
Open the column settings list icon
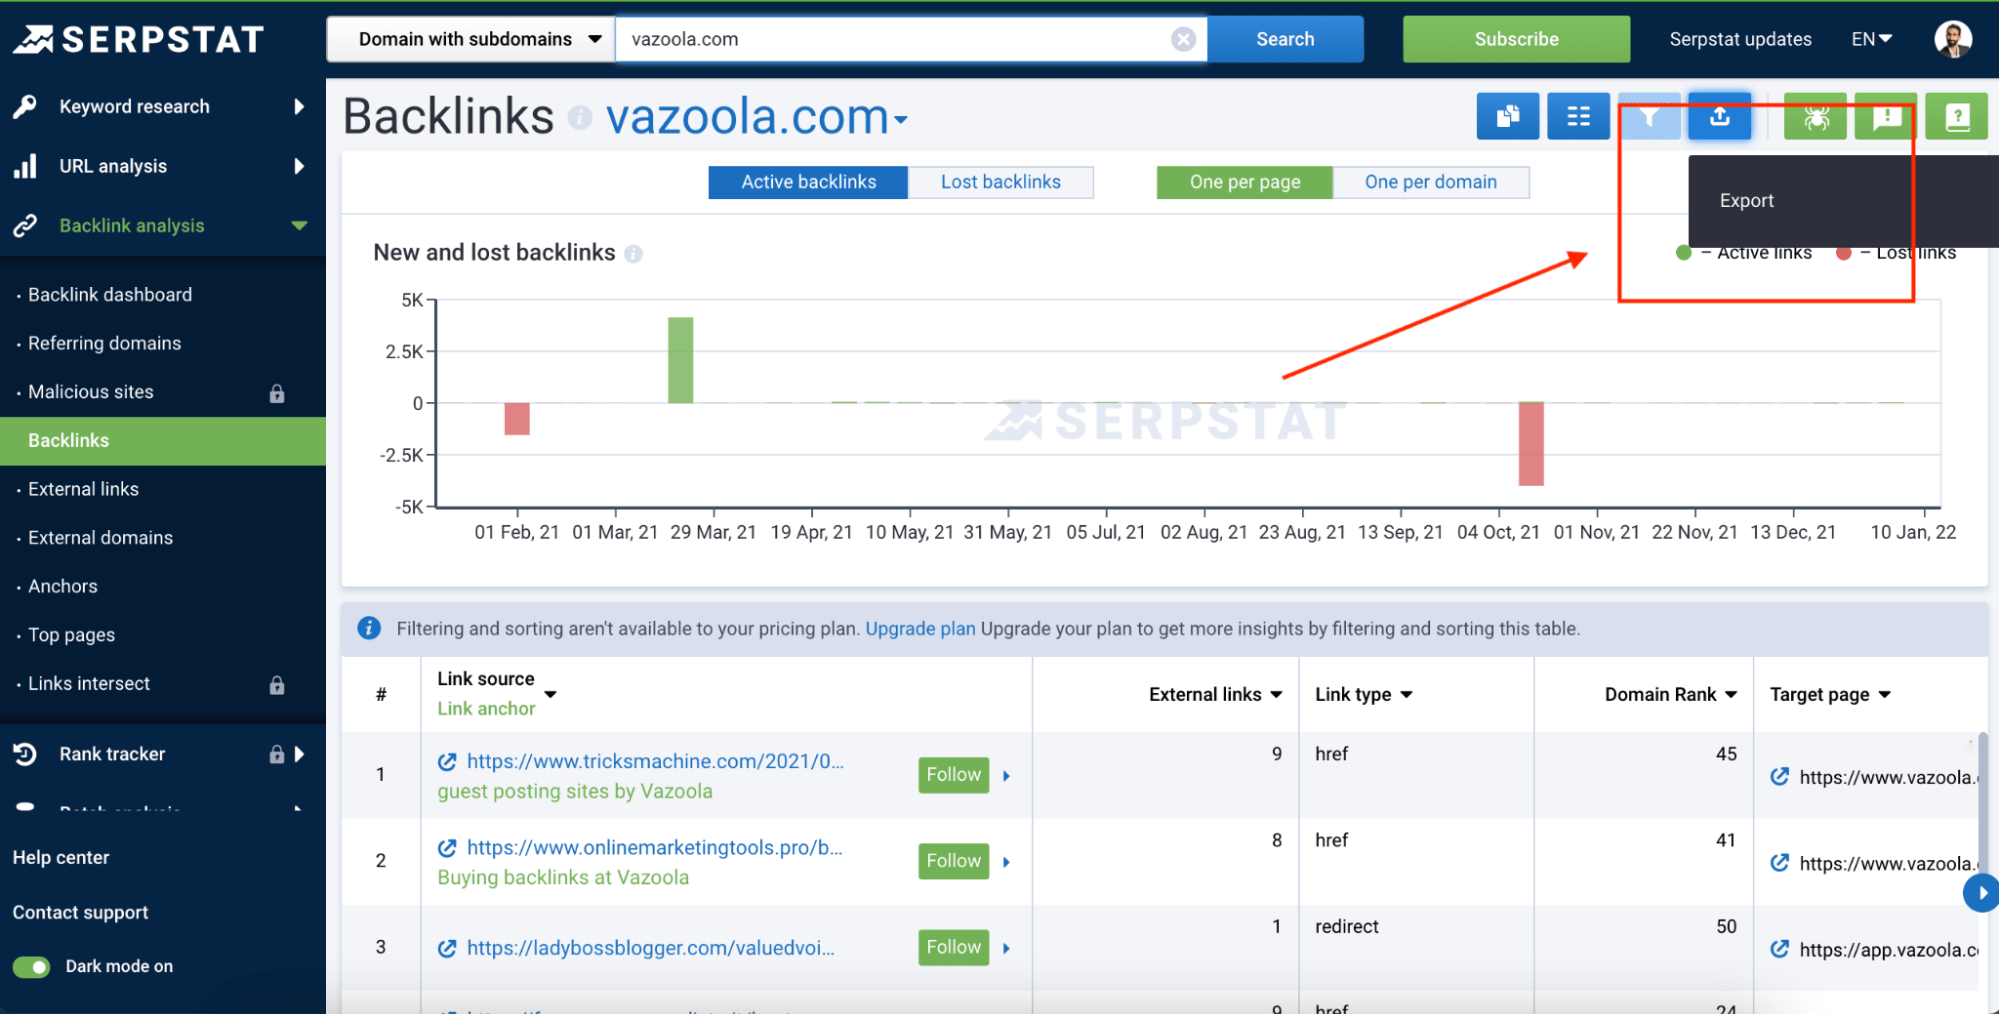point(1578,117)
